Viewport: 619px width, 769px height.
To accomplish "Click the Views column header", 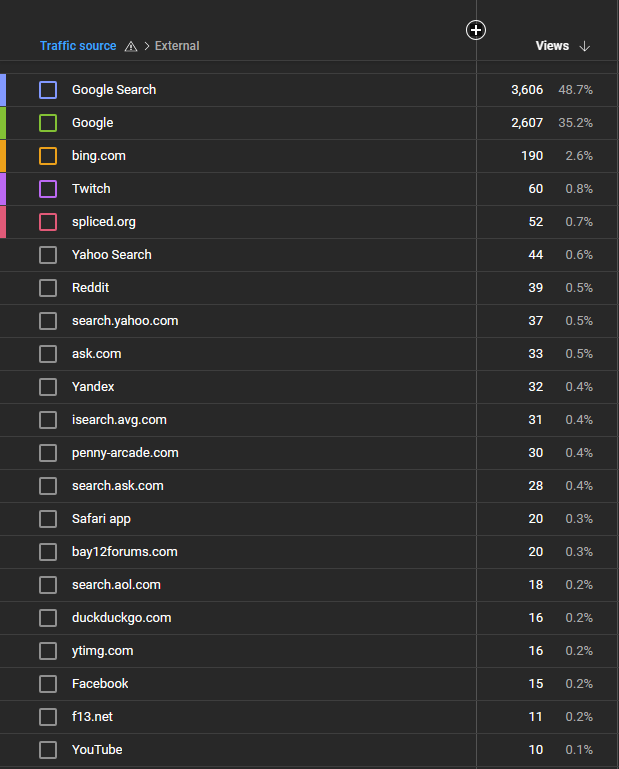I will 552,46.
